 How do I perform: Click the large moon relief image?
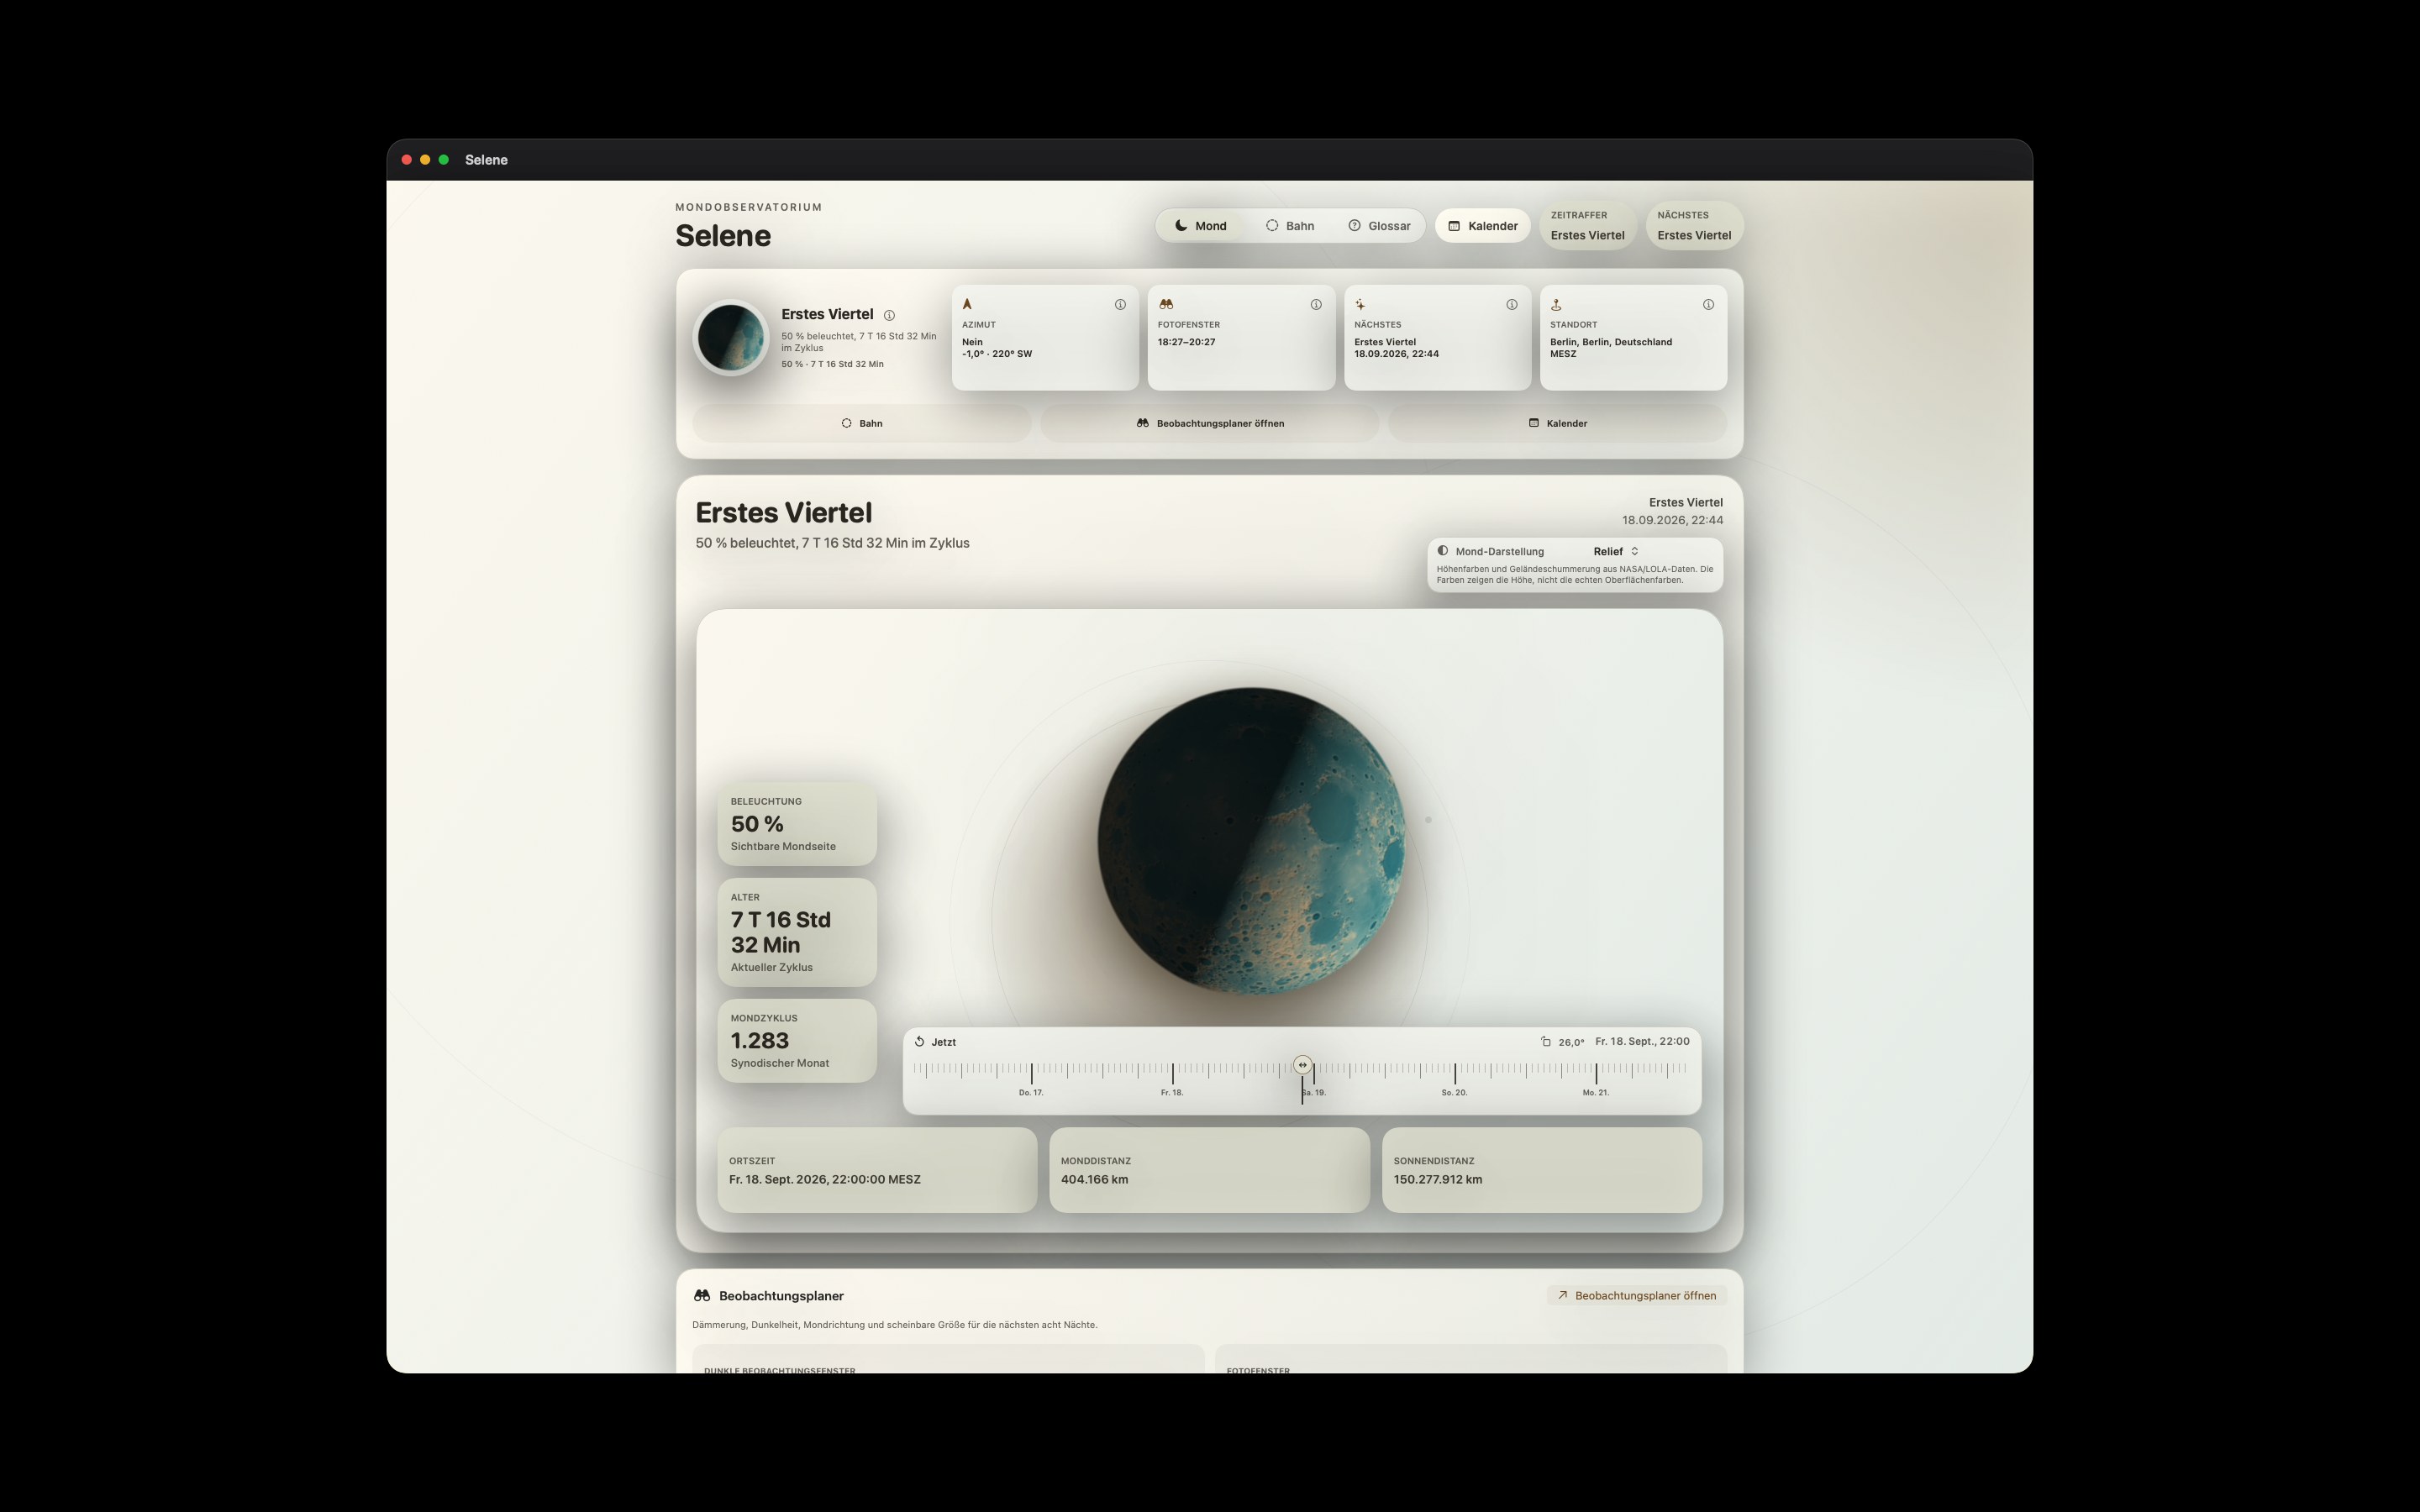pyautogui.click(x=1251, y=841)
